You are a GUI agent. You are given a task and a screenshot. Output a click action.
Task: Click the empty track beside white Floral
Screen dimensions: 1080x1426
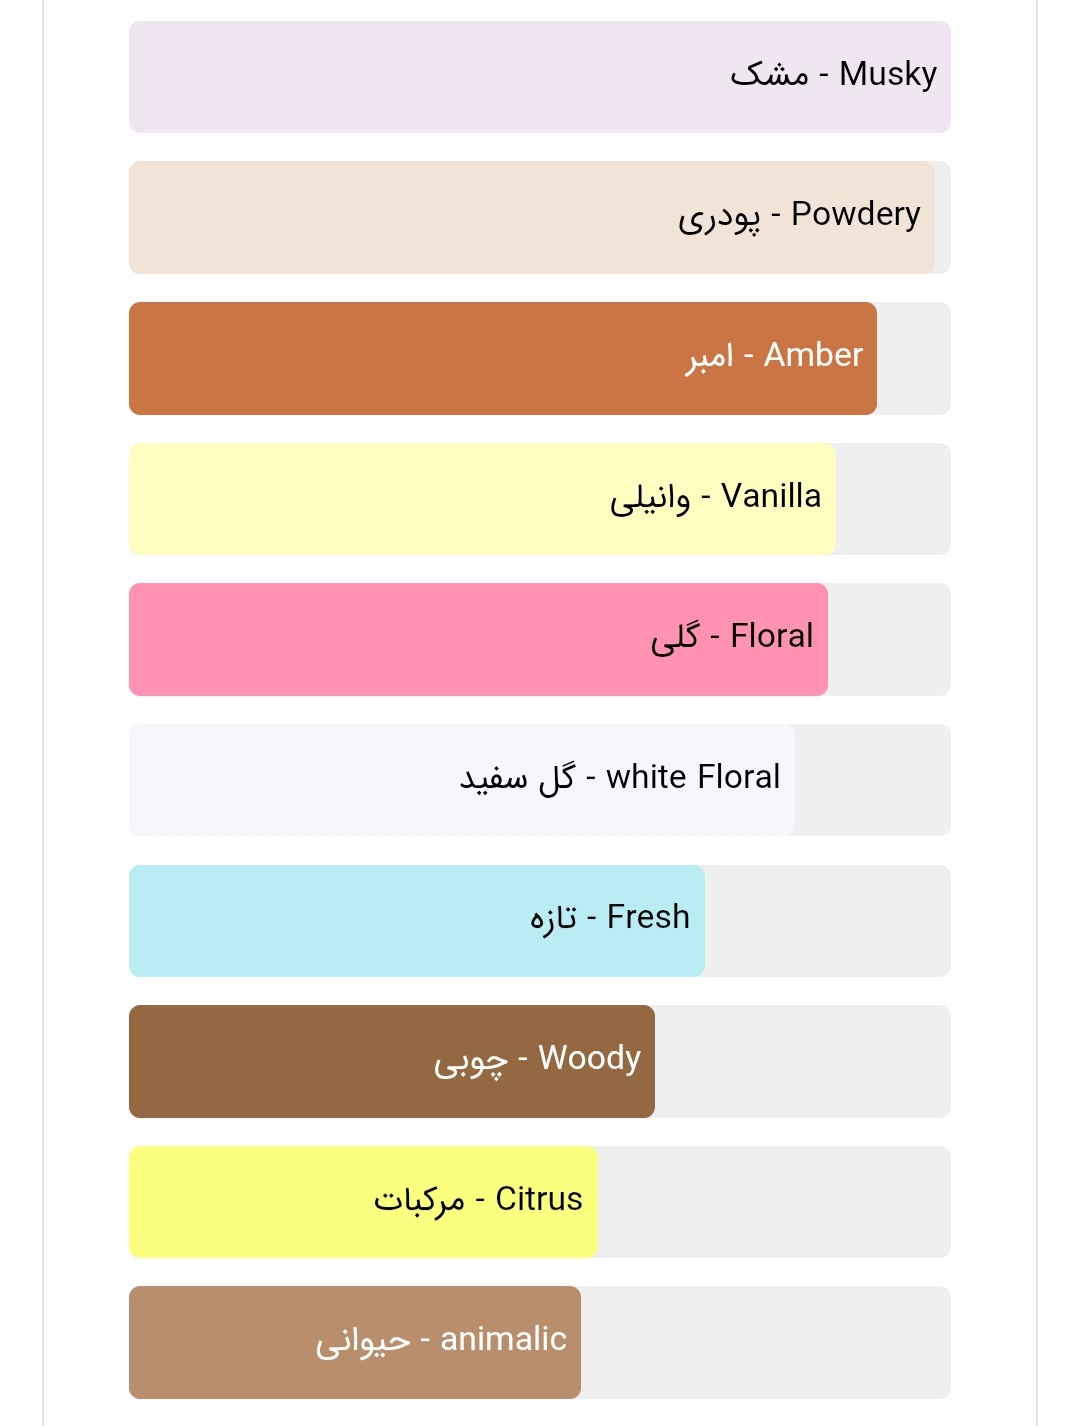[x=872, y=780]
